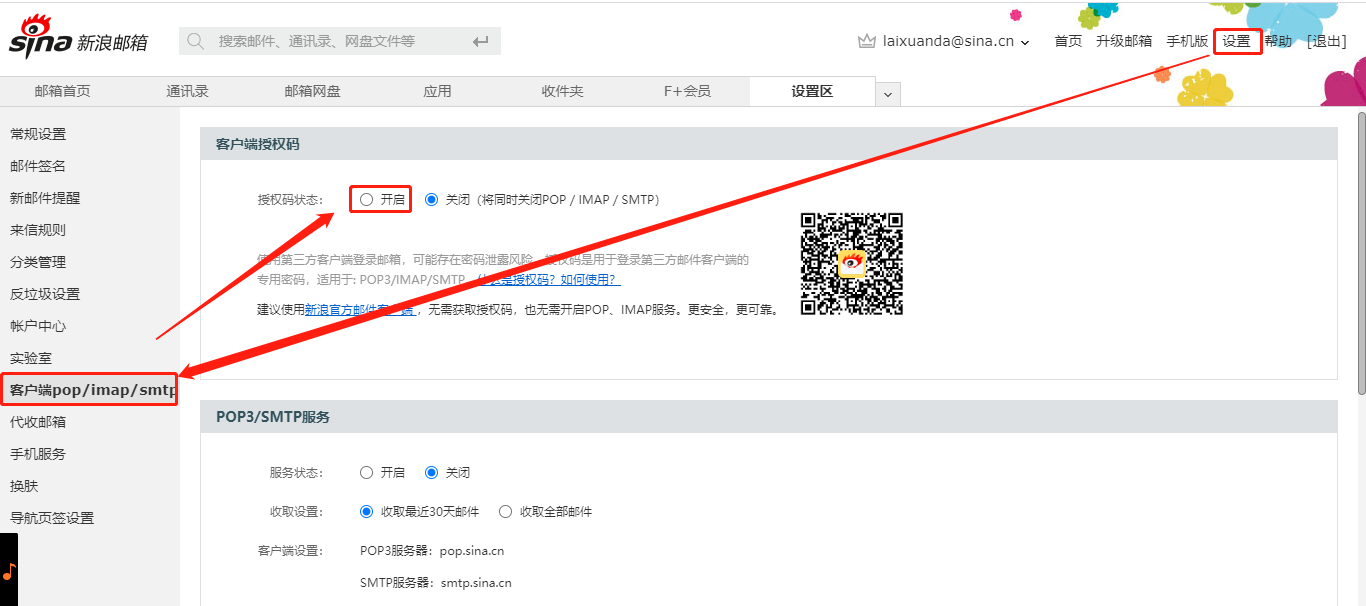
Task: Open 帐户中心 in sidebar
Action: click(x=38, y=326)
